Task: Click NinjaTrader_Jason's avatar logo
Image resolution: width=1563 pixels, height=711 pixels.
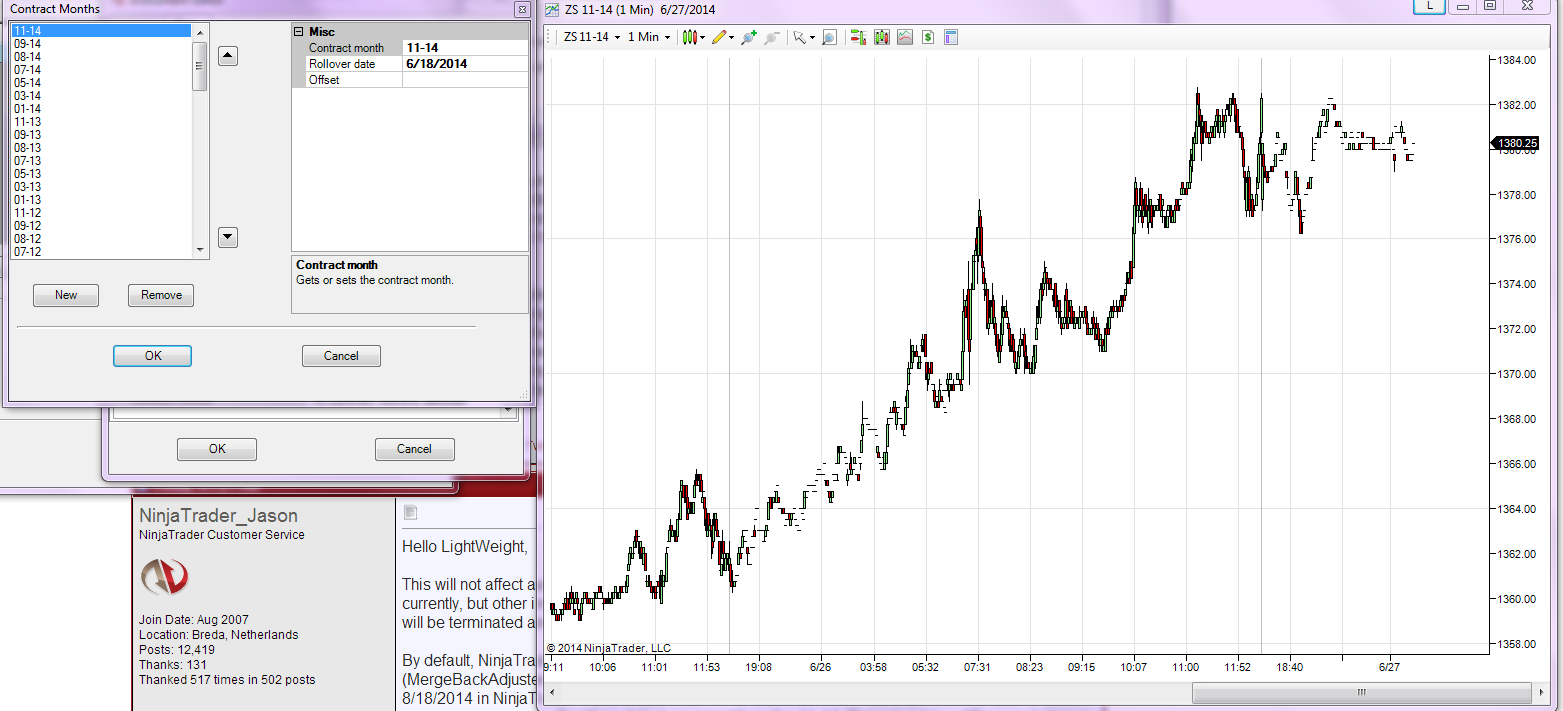Action: tap(164, 577)
